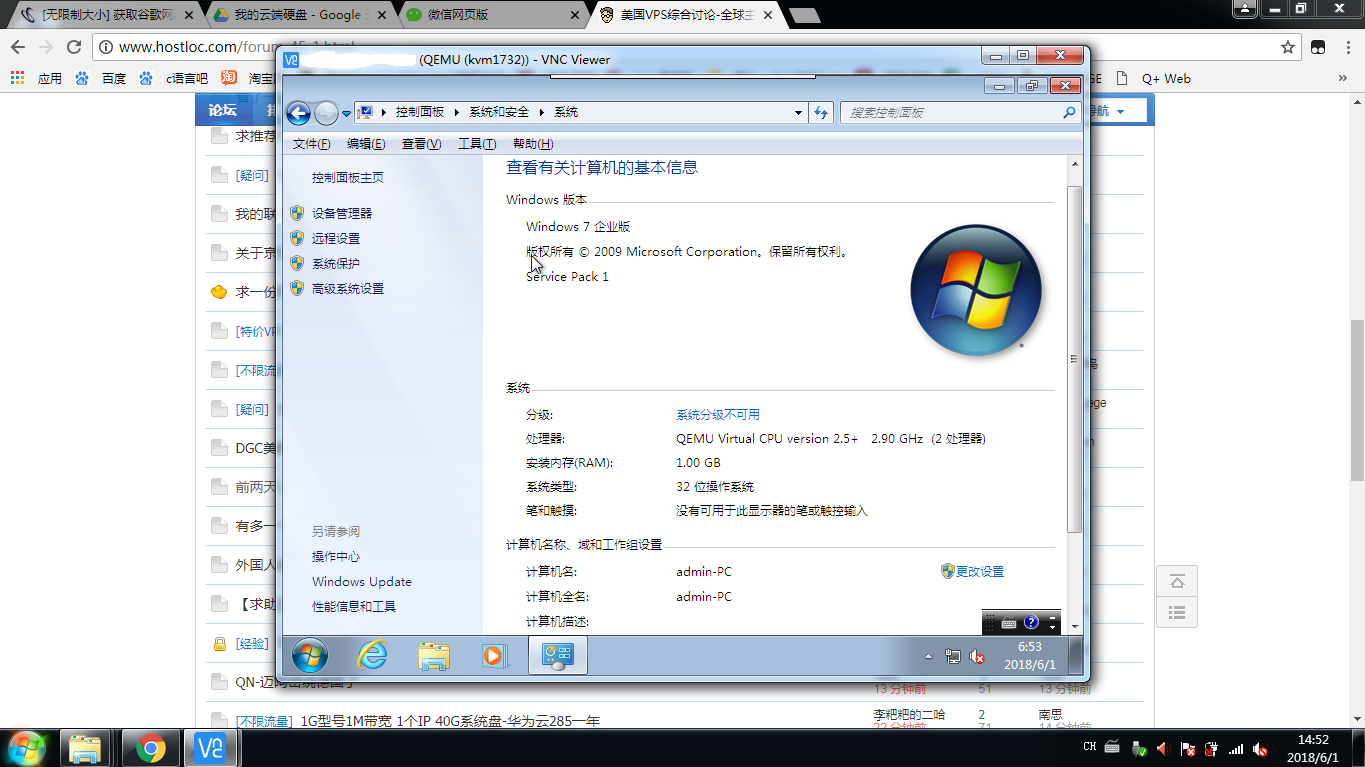Open the c语言吧 bookmark
This screenshot has height=767, width=1365.
174,78
